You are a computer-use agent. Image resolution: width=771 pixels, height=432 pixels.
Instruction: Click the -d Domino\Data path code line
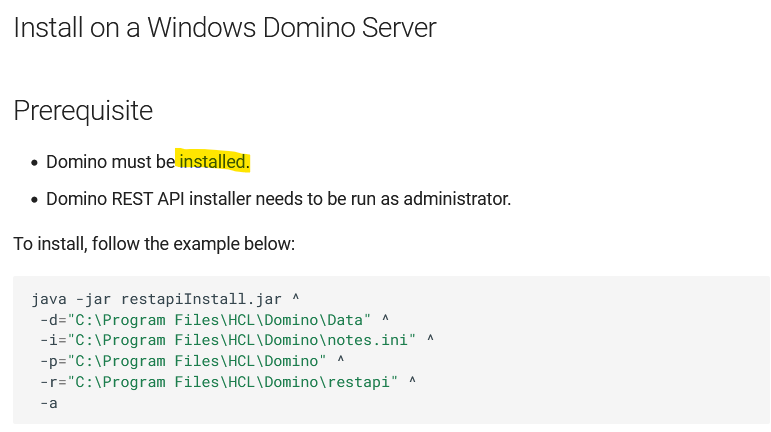click(214, 320)
